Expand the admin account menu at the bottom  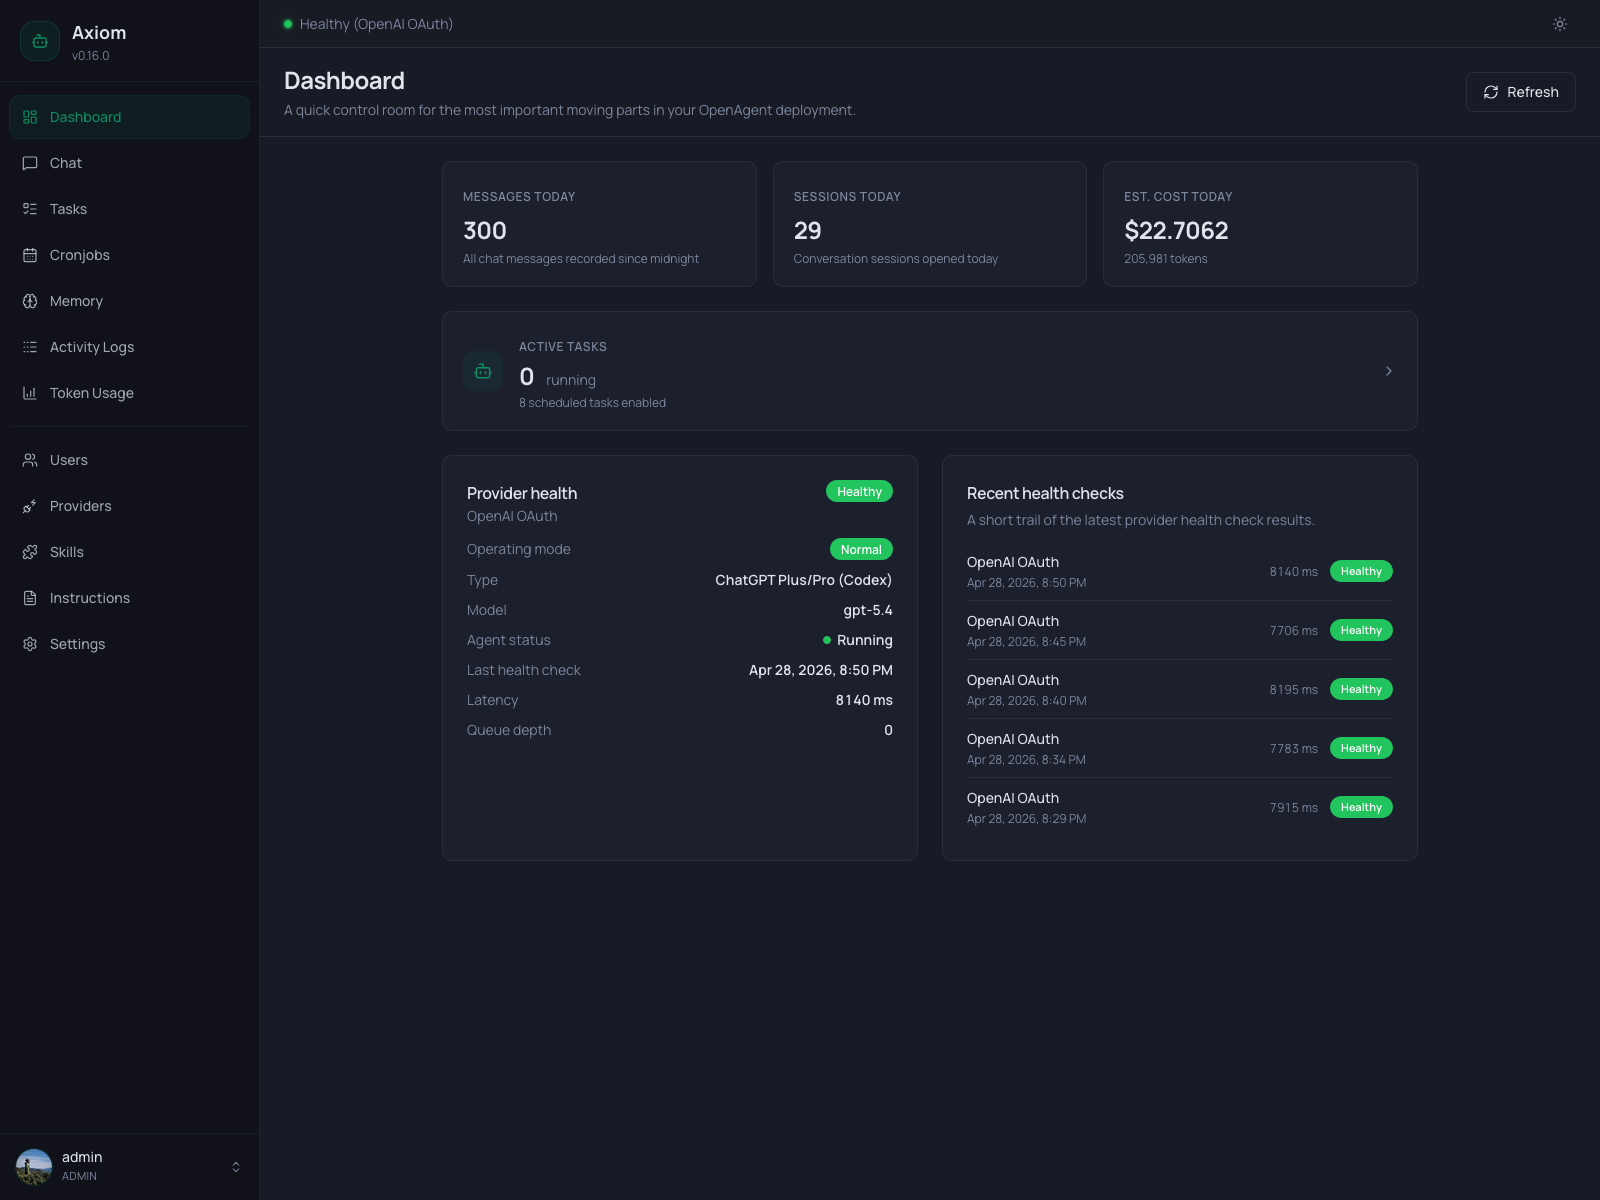(236, 1166)
